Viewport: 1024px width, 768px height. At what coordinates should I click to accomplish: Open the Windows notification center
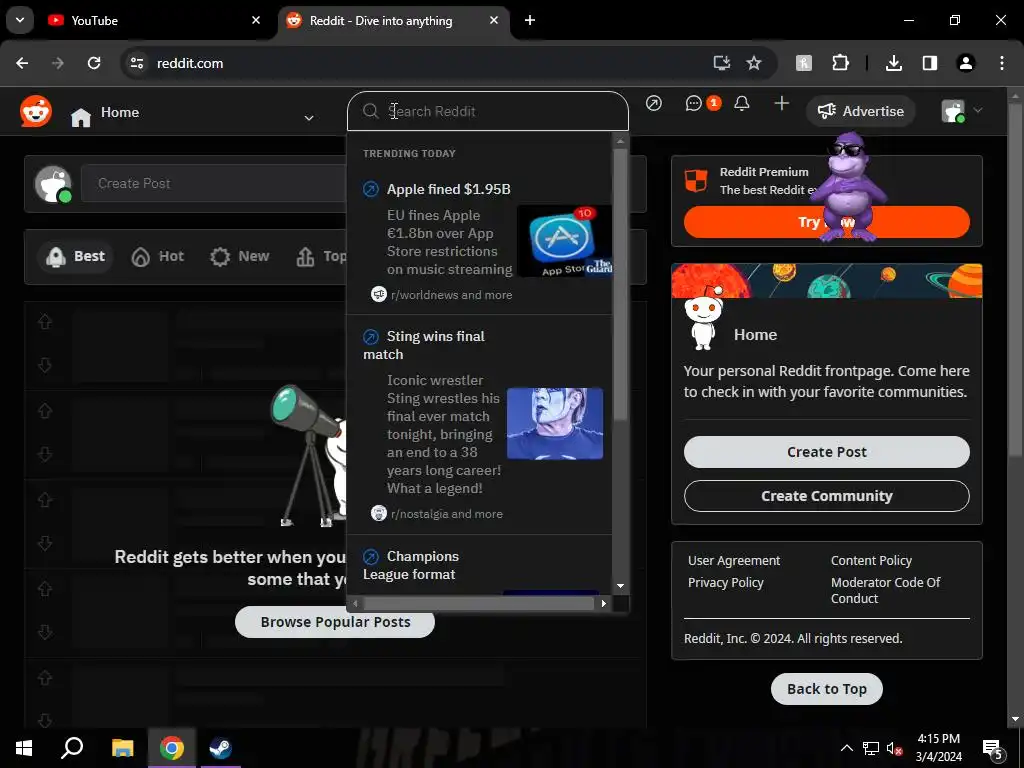pos(993,749)
